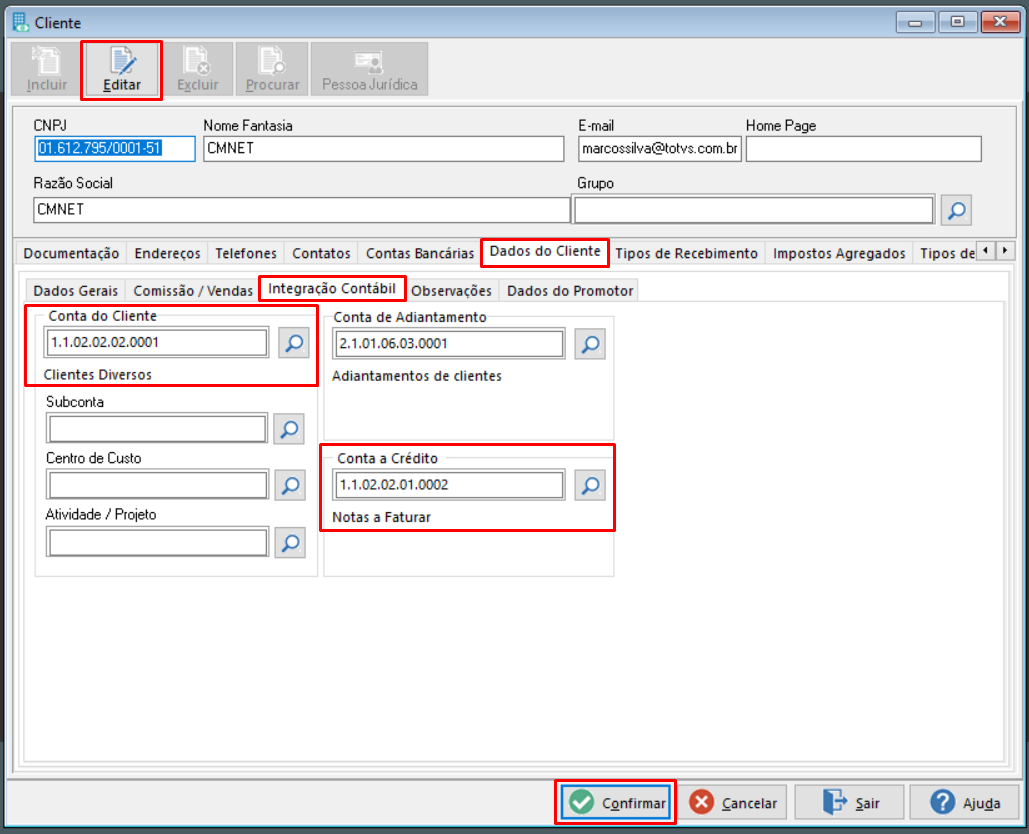Click the Ajuda button

coord(964,803)
